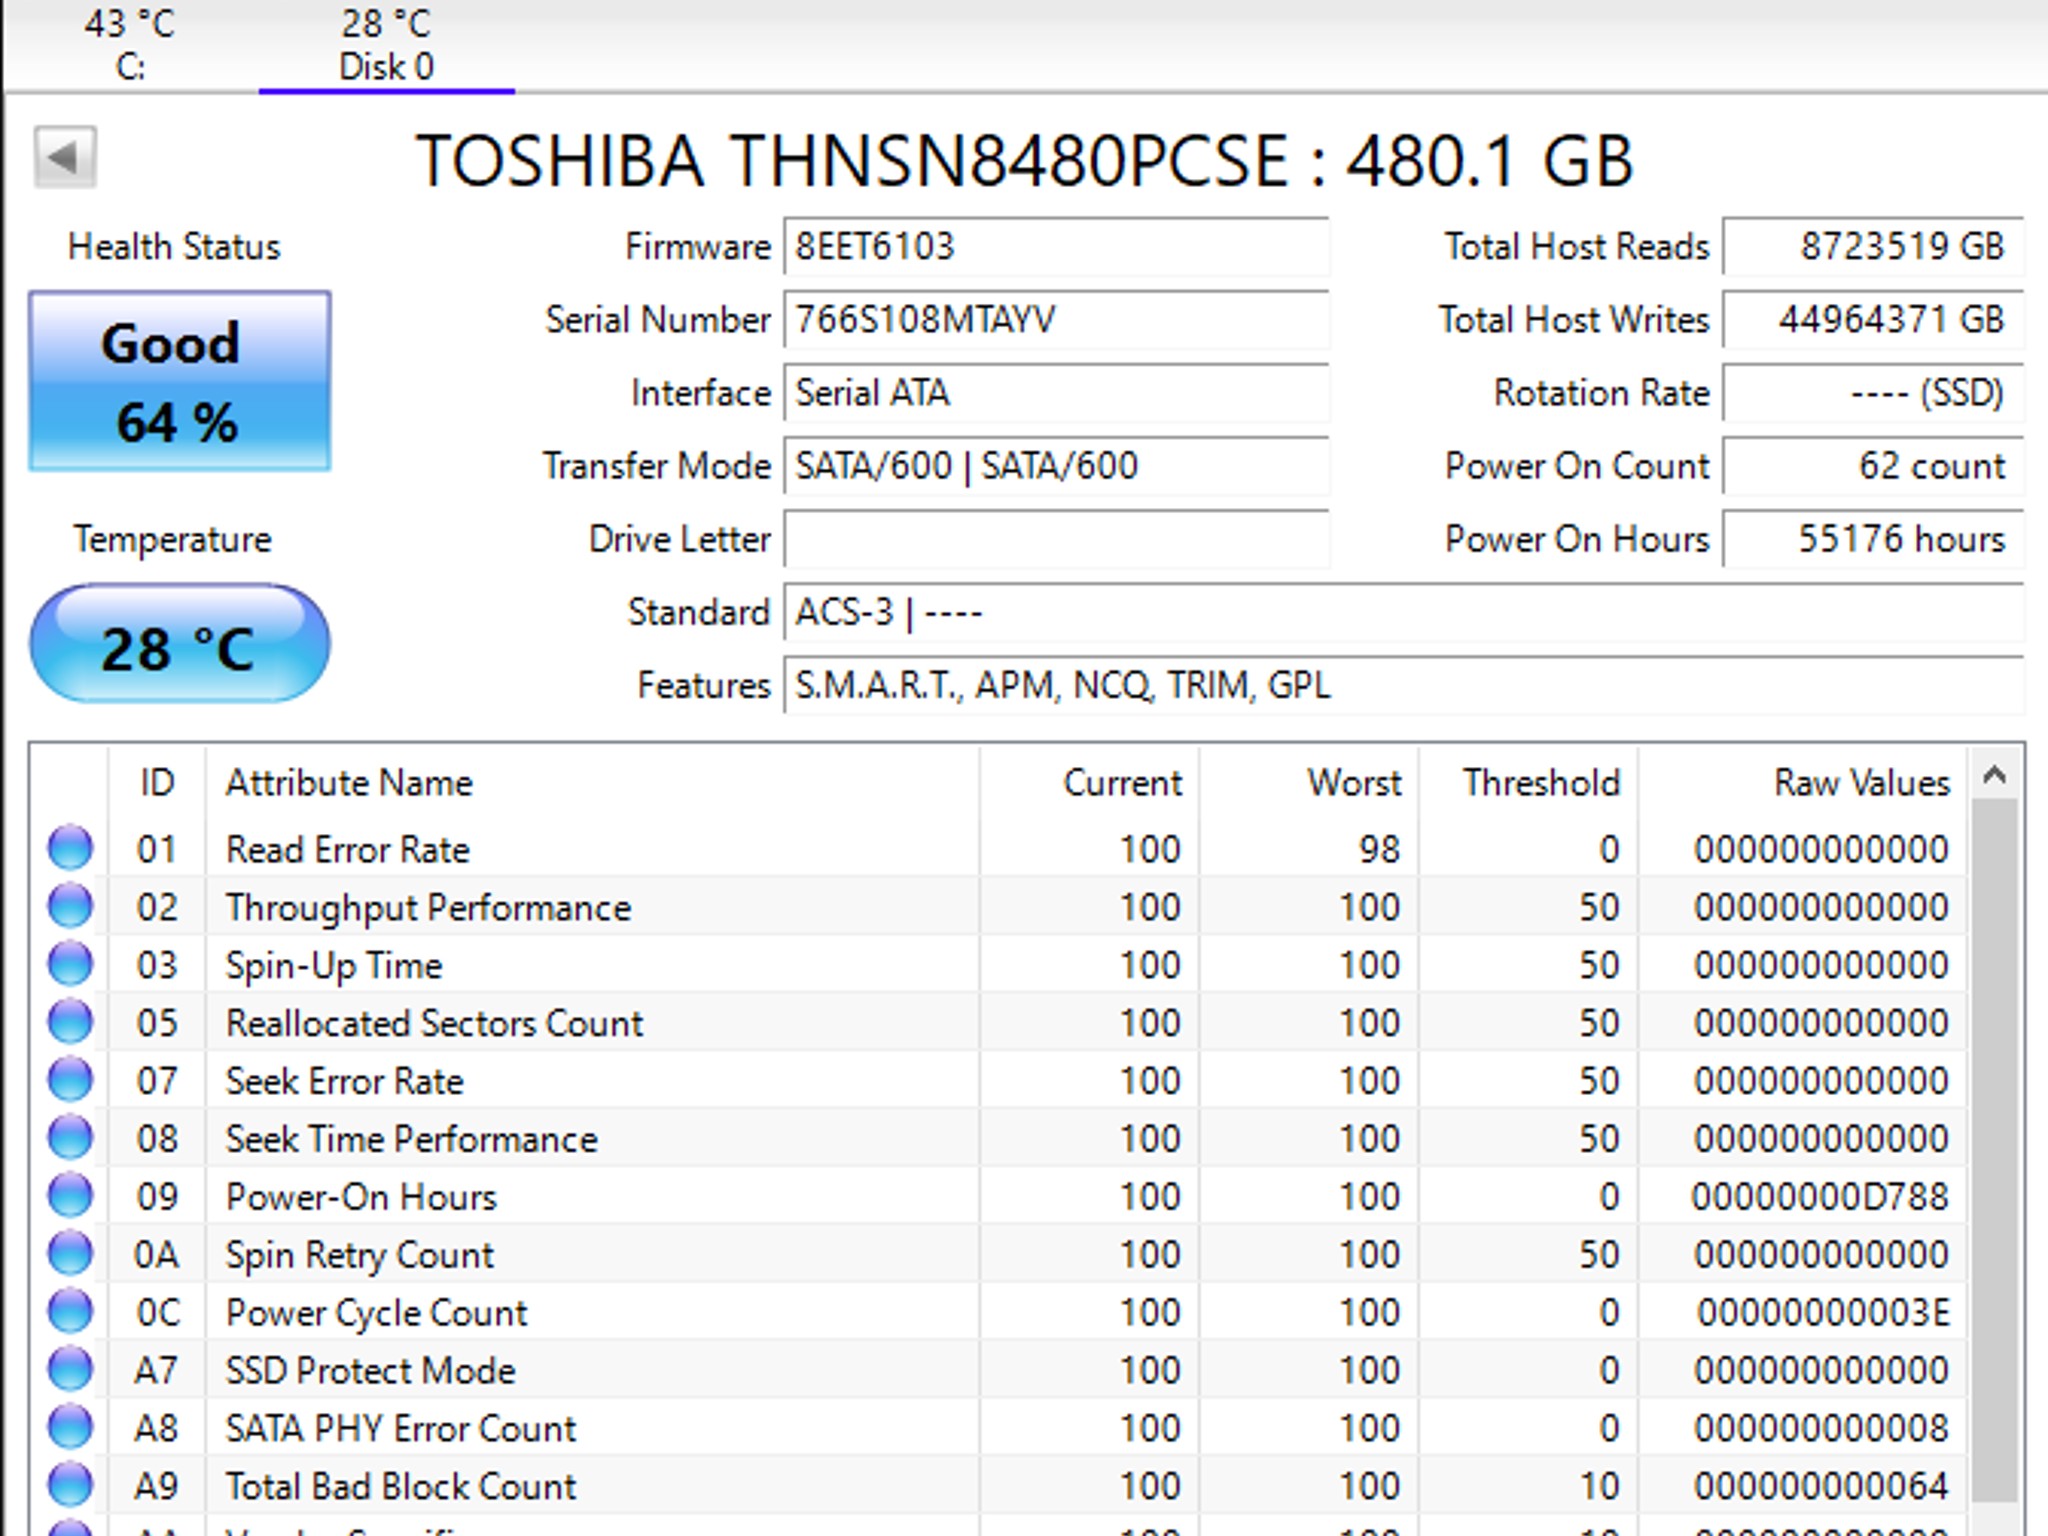2048x1536 pixels.
Task: Click the Serial Number field
Action: pyautogui.click(x=1055, y=320)
